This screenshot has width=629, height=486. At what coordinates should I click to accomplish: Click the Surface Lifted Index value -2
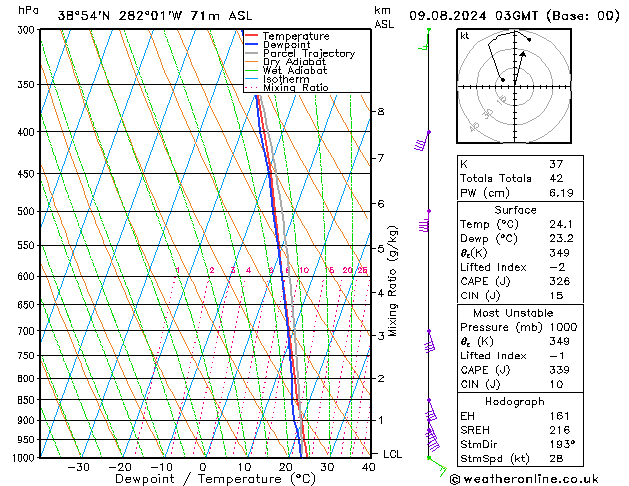[557, 267]
